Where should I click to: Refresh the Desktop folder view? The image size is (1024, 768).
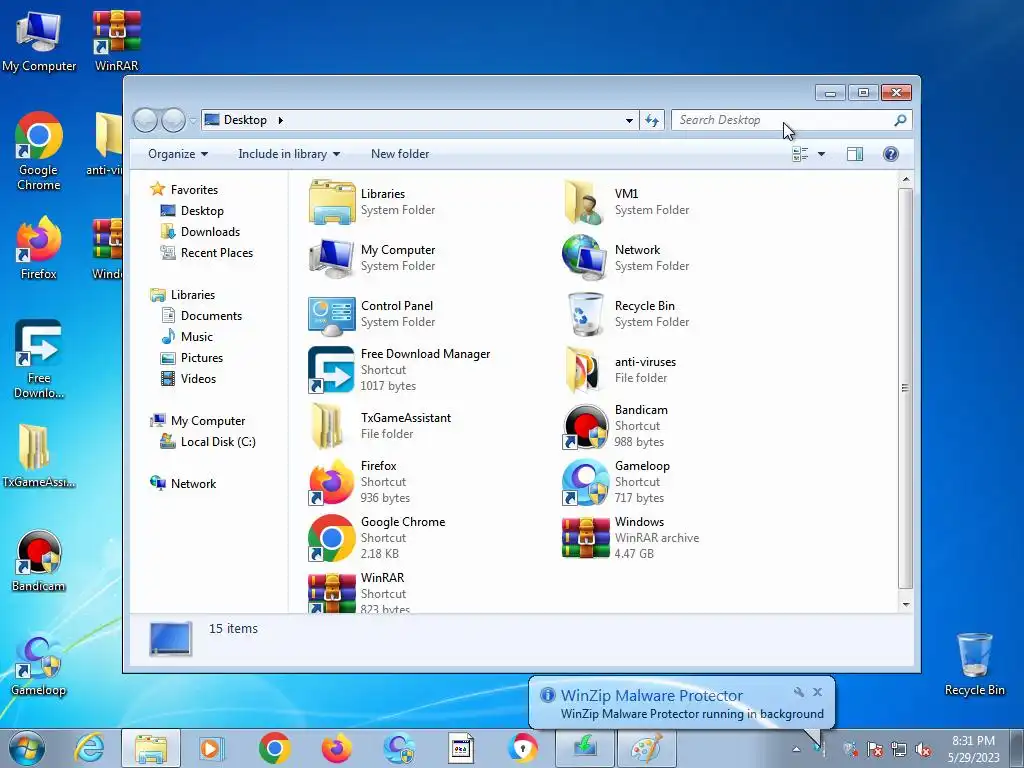tap(652, 120)
